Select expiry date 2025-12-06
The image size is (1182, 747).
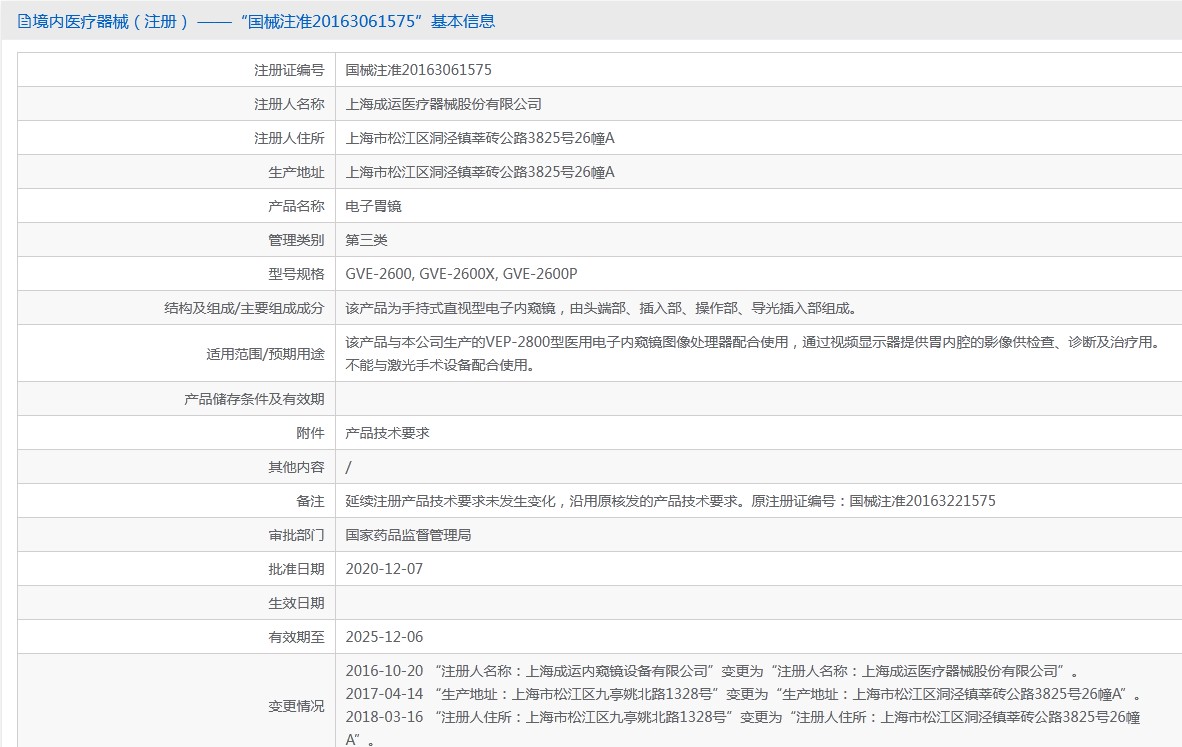(x=384, y=636)
